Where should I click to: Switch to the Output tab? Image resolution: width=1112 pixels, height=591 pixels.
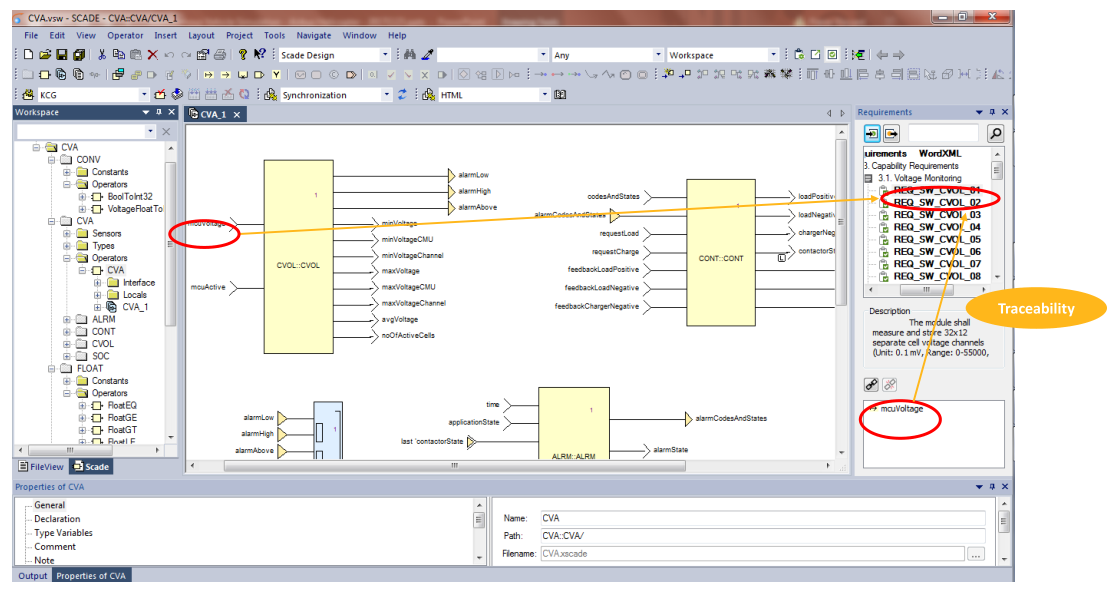click(32, 575)
